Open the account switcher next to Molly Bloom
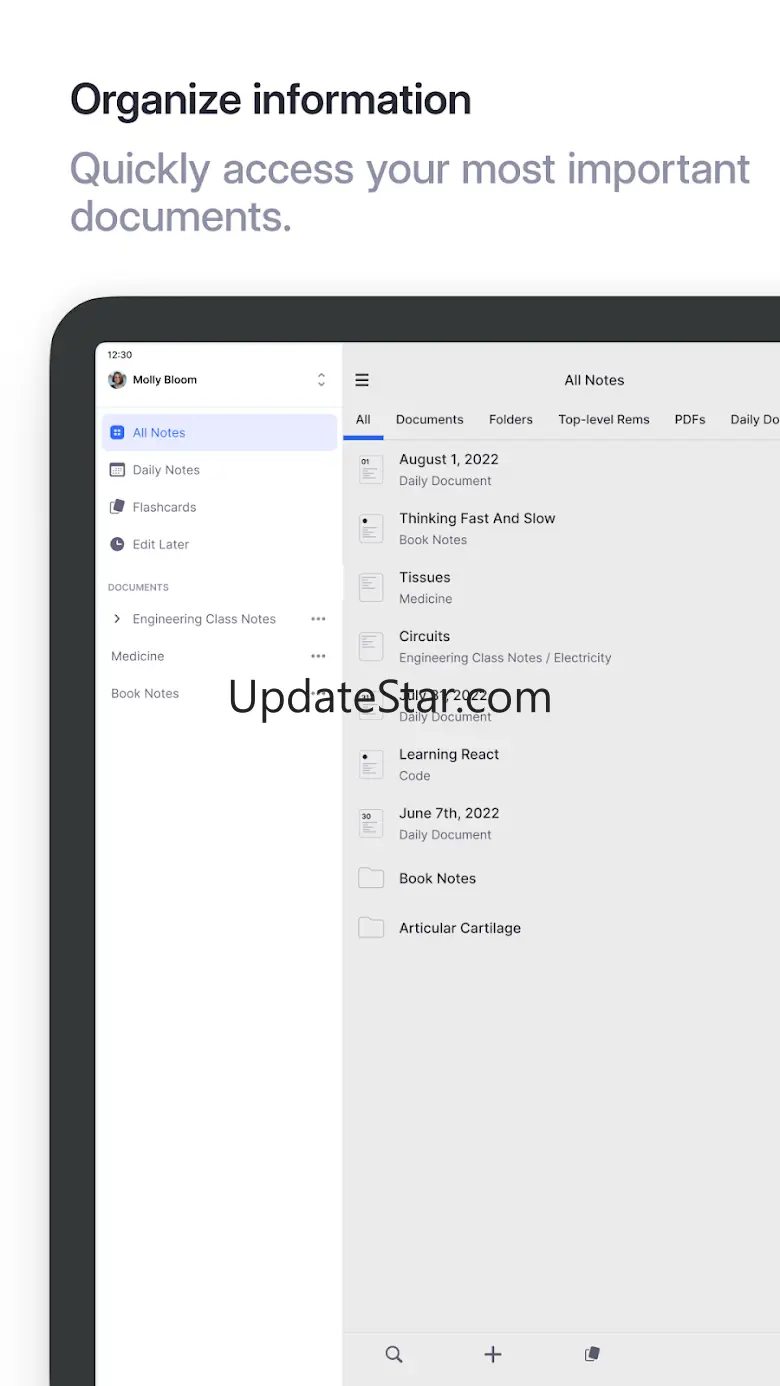This screenshot has height=1386, width=780. tap(321, 380)
